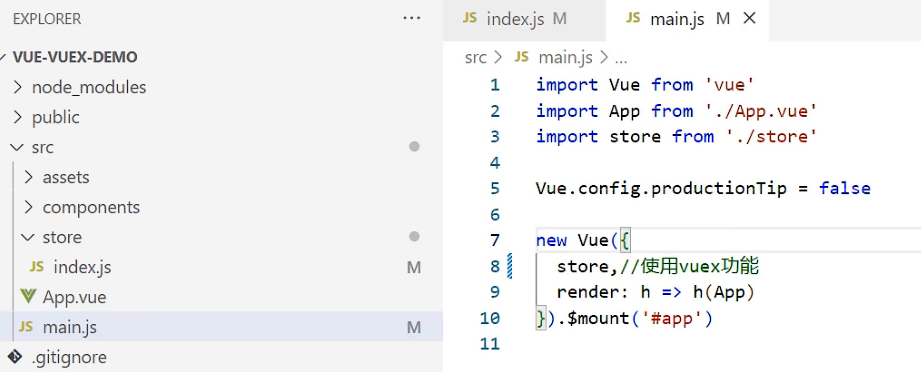Click JS icon of index.js tab
Screen dimensions: 921x372
(x=469, y=18)
